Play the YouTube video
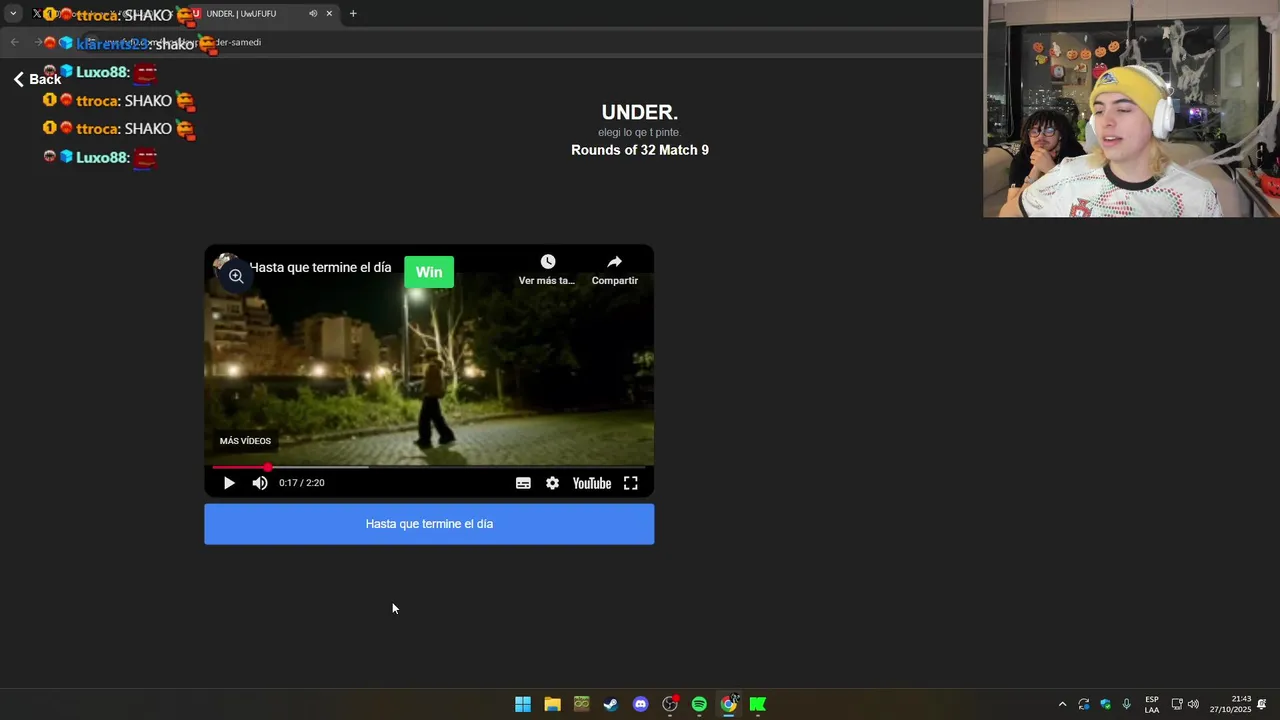 click(x=229, y=483)
